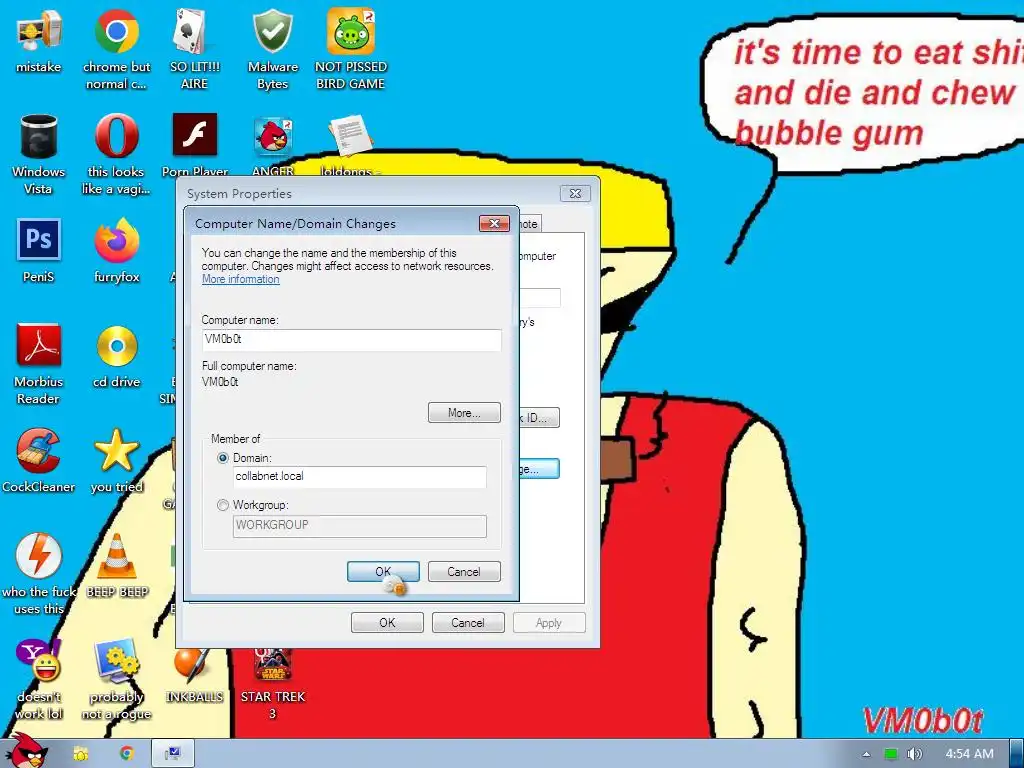Click the greyed-out Apply button in System Properties
This screenshot has height=768, width=1024.
549,622
